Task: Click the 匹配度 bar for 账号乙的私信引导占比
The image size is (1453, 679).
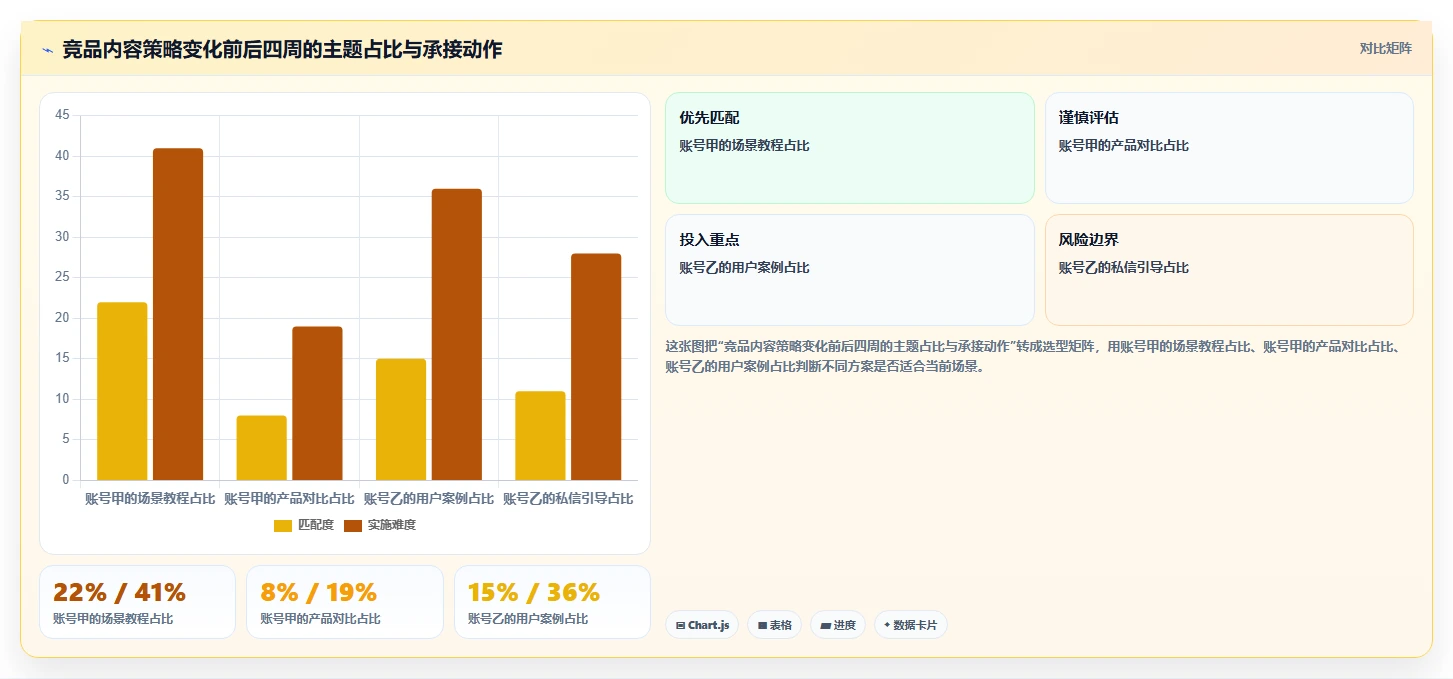Action: 540,436
